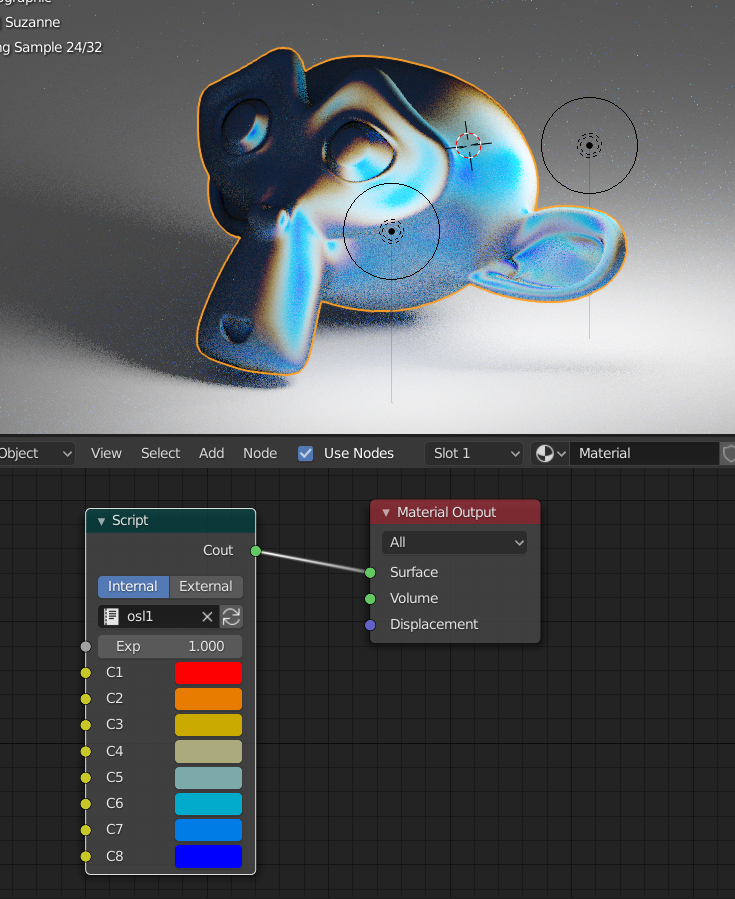735x899 pixels.
Task: Select the light object near Suzanne's ear
Action: [589, 145]
